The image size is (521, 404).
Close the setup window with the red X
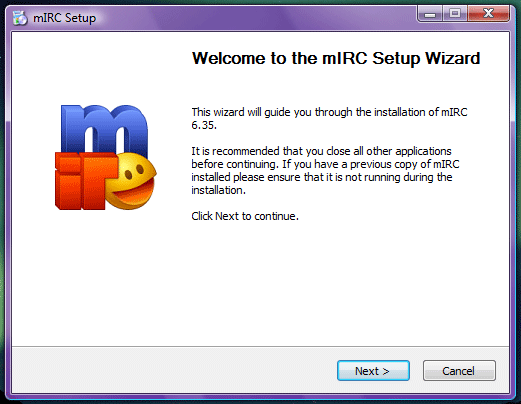click(x=488, y=14)
